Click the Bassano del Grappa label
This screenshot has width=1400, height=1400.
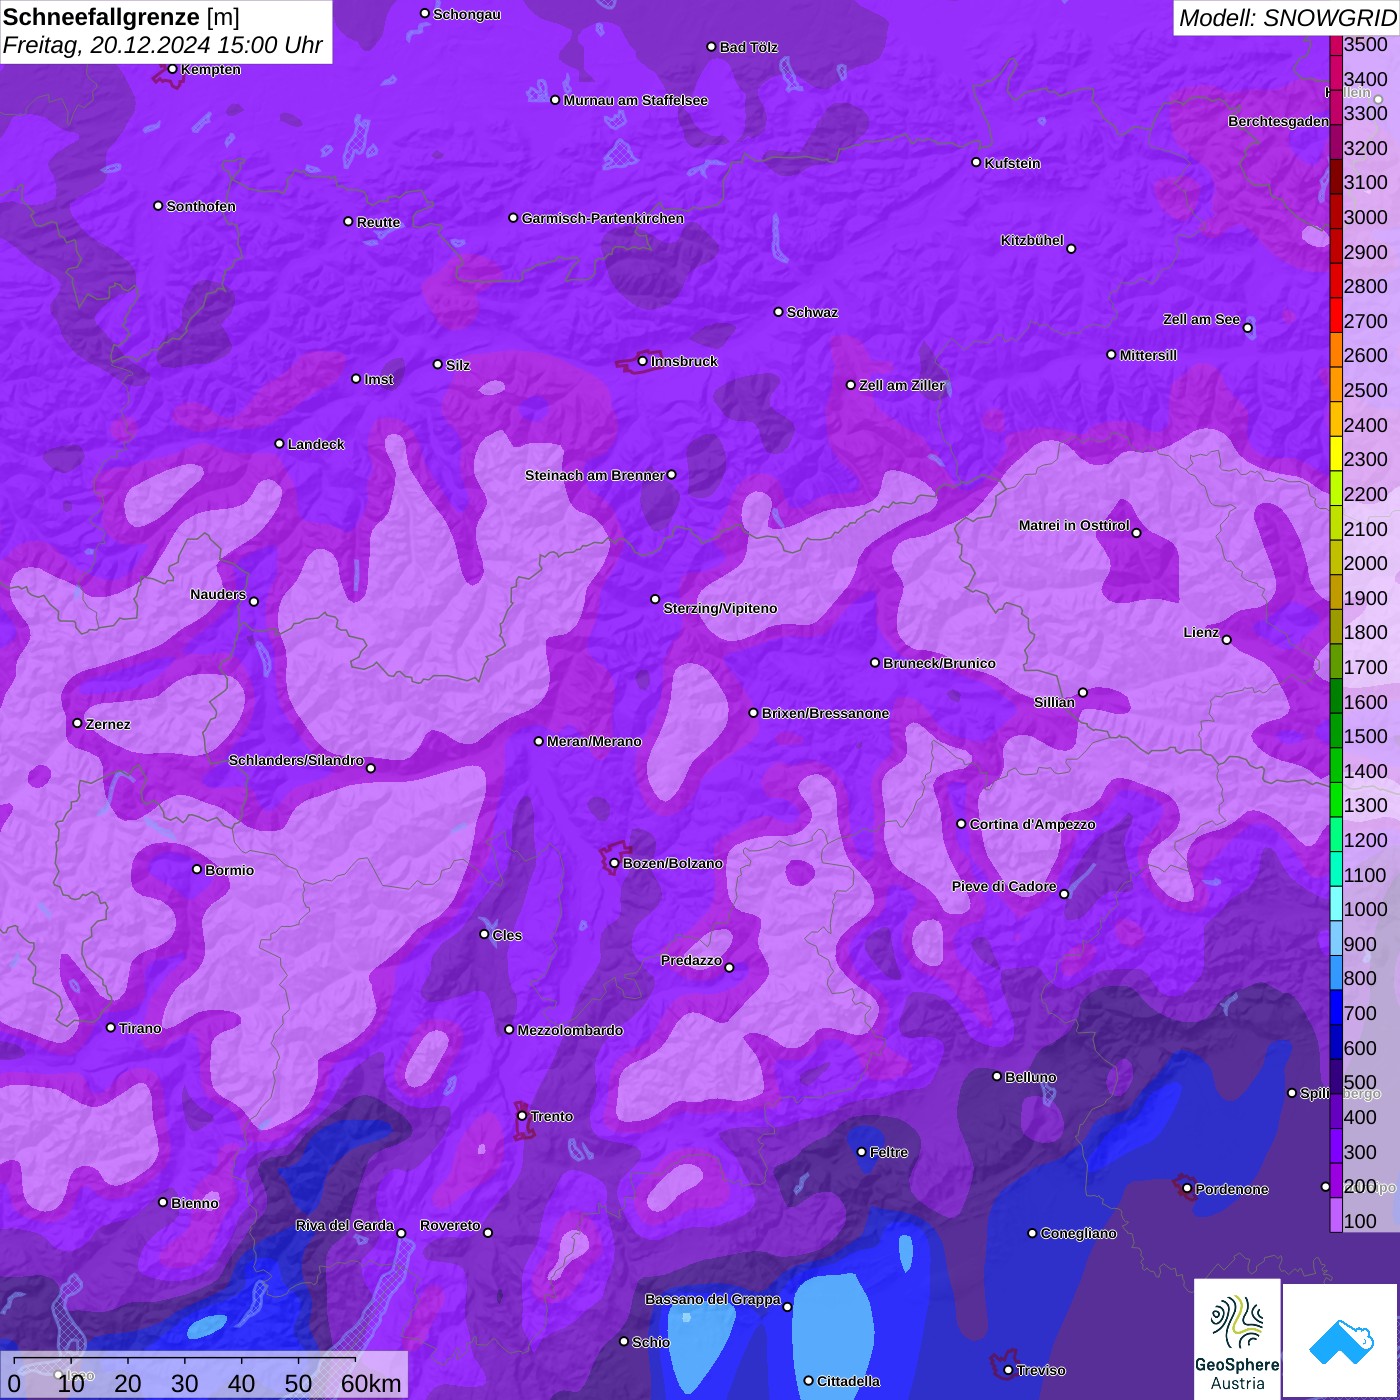click(x=713, y=1299)
